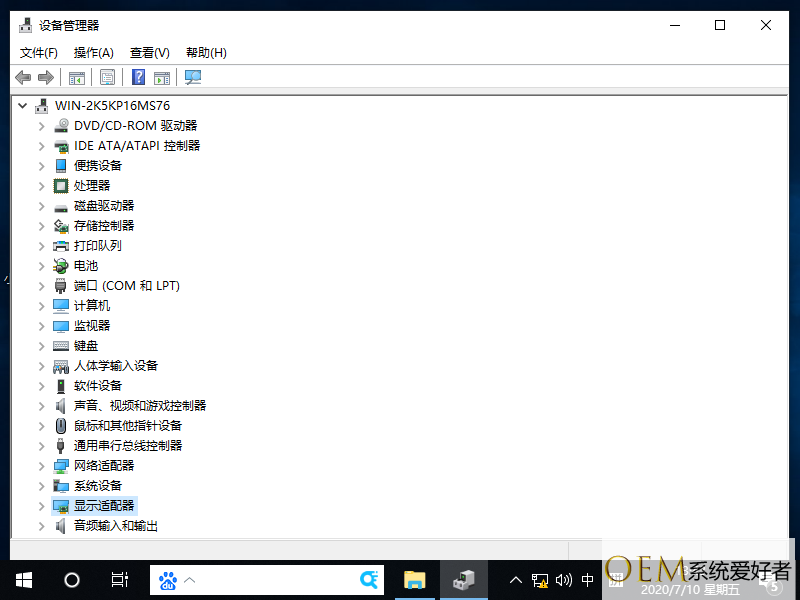Open the 查看(V) menu
This screenshot has width=800, height=600.
[x=149, y=52]
